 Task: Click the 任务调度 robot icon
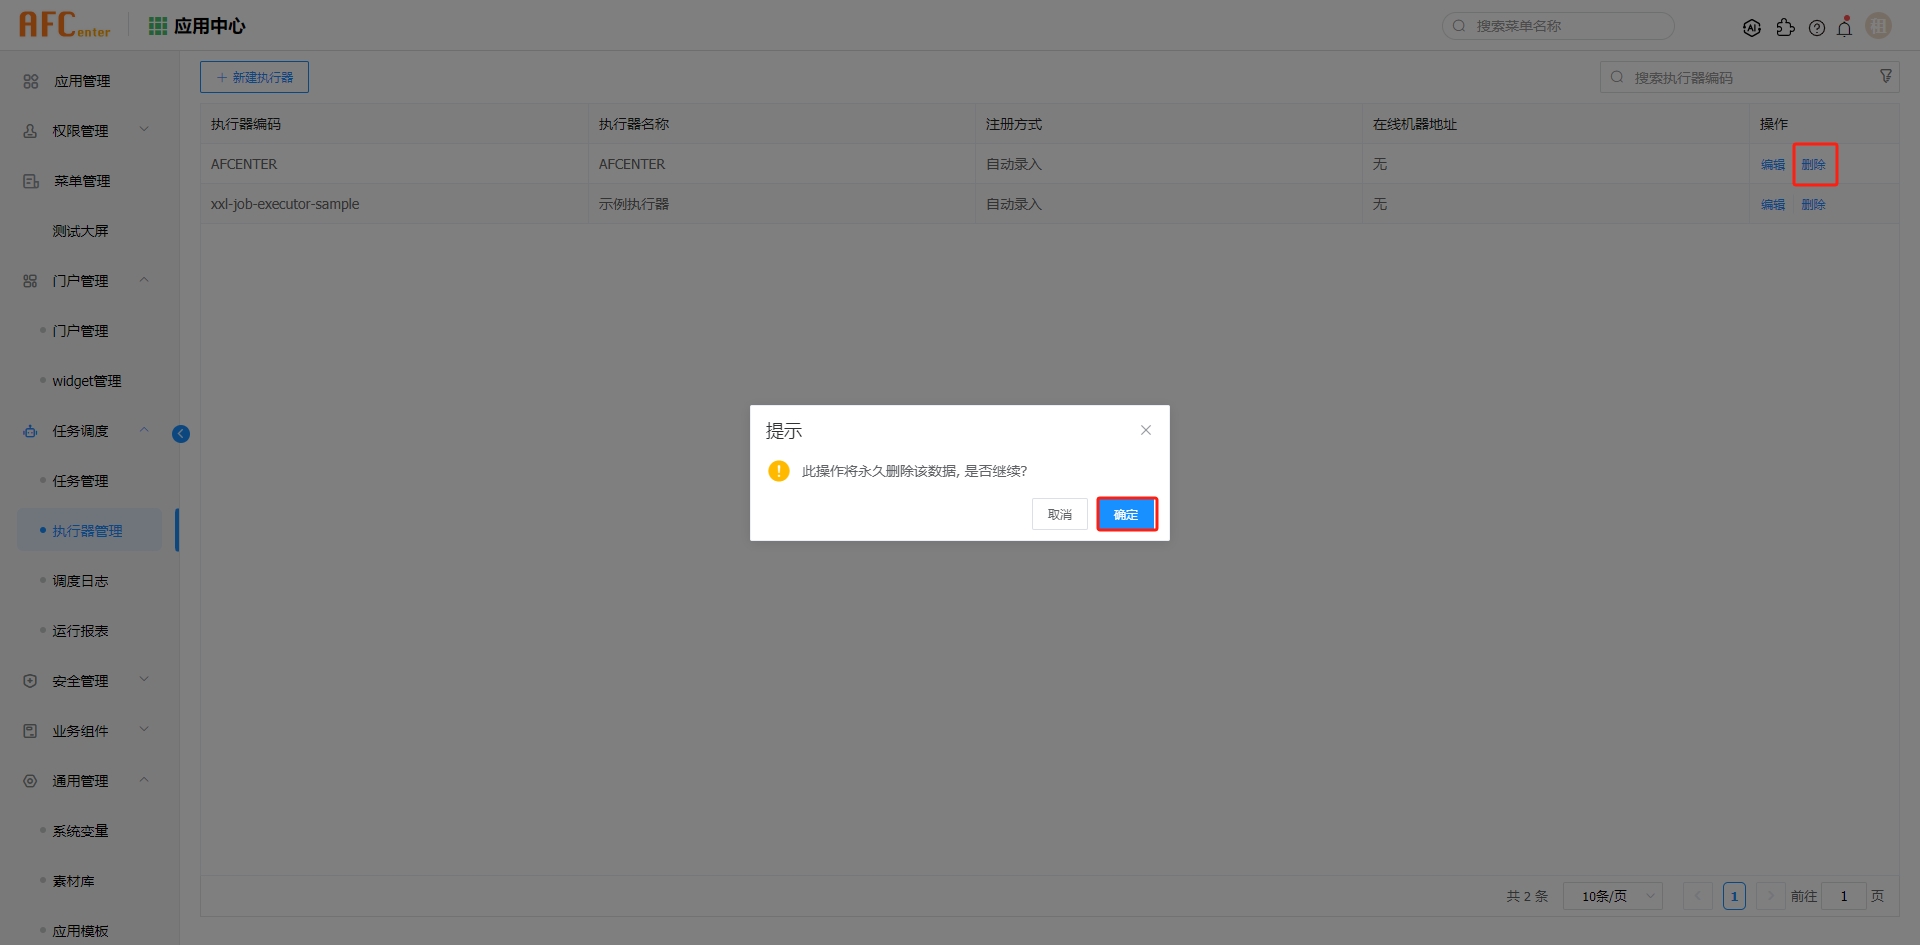(30, 431)
